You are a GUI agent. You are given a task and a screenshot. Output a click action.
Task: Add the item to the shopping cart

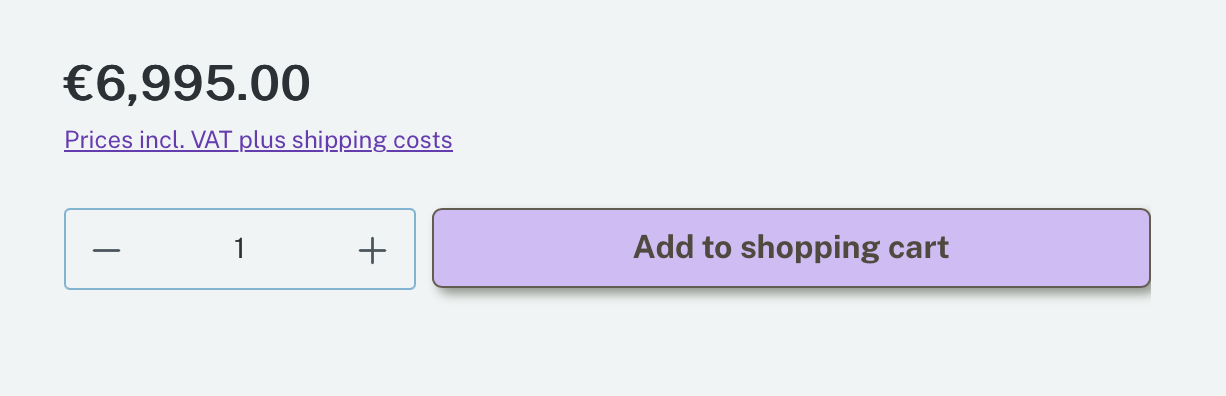791,248
